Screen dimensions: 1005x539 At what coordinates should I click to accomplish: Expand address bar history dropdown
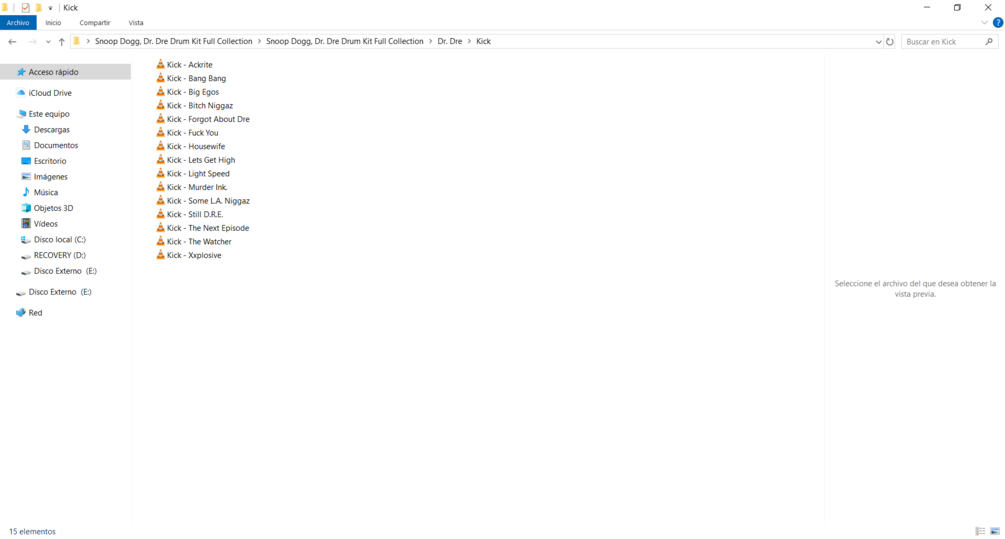(878, 42)
